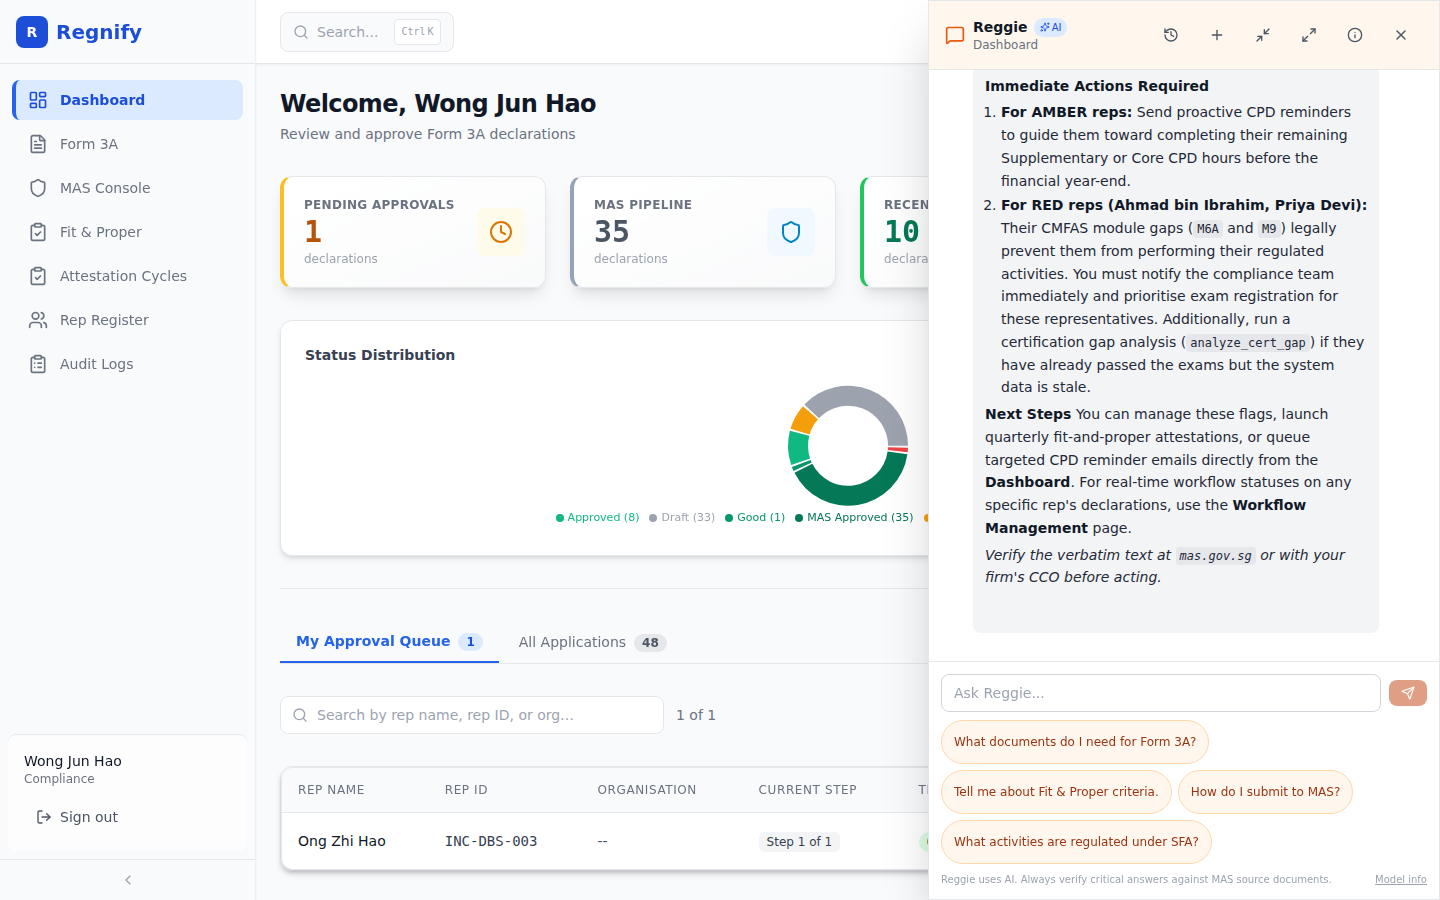Open Reggie info icon
The image size is (1440, 900).
pyautogui.click(x=1355, y=35)
